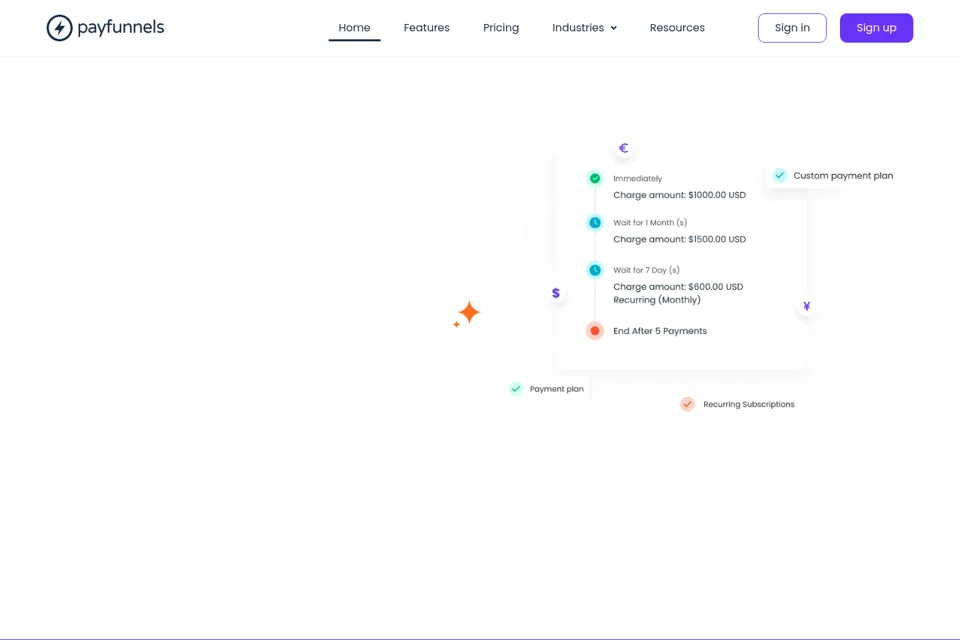Click the clock icon beside Wait for 7 Day

pyautogui.click(x=594, y=270)
